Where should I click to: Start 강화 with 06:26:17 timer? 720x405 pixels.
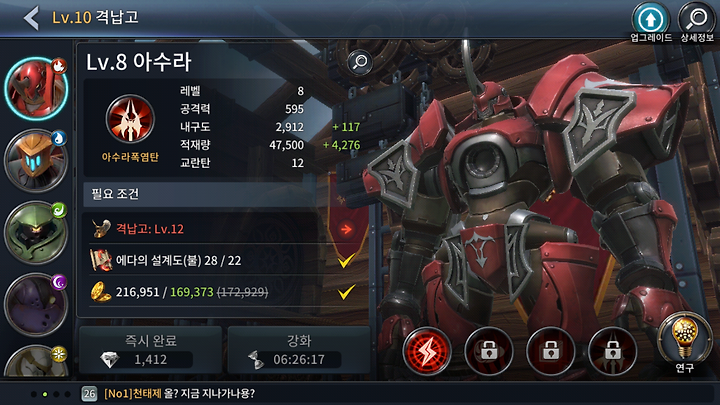point(299,350)
